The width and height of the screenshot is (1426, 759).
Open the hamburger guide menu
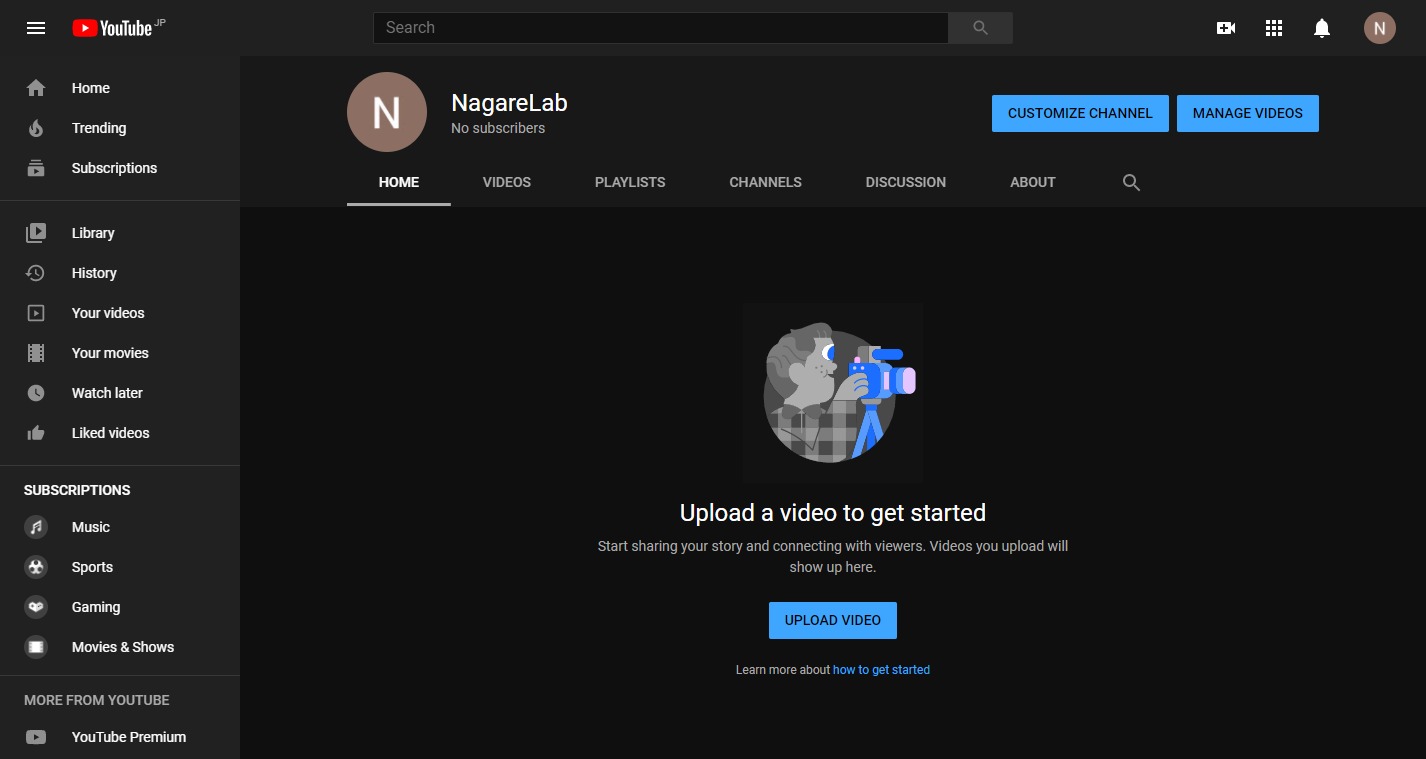click(36, 28)
